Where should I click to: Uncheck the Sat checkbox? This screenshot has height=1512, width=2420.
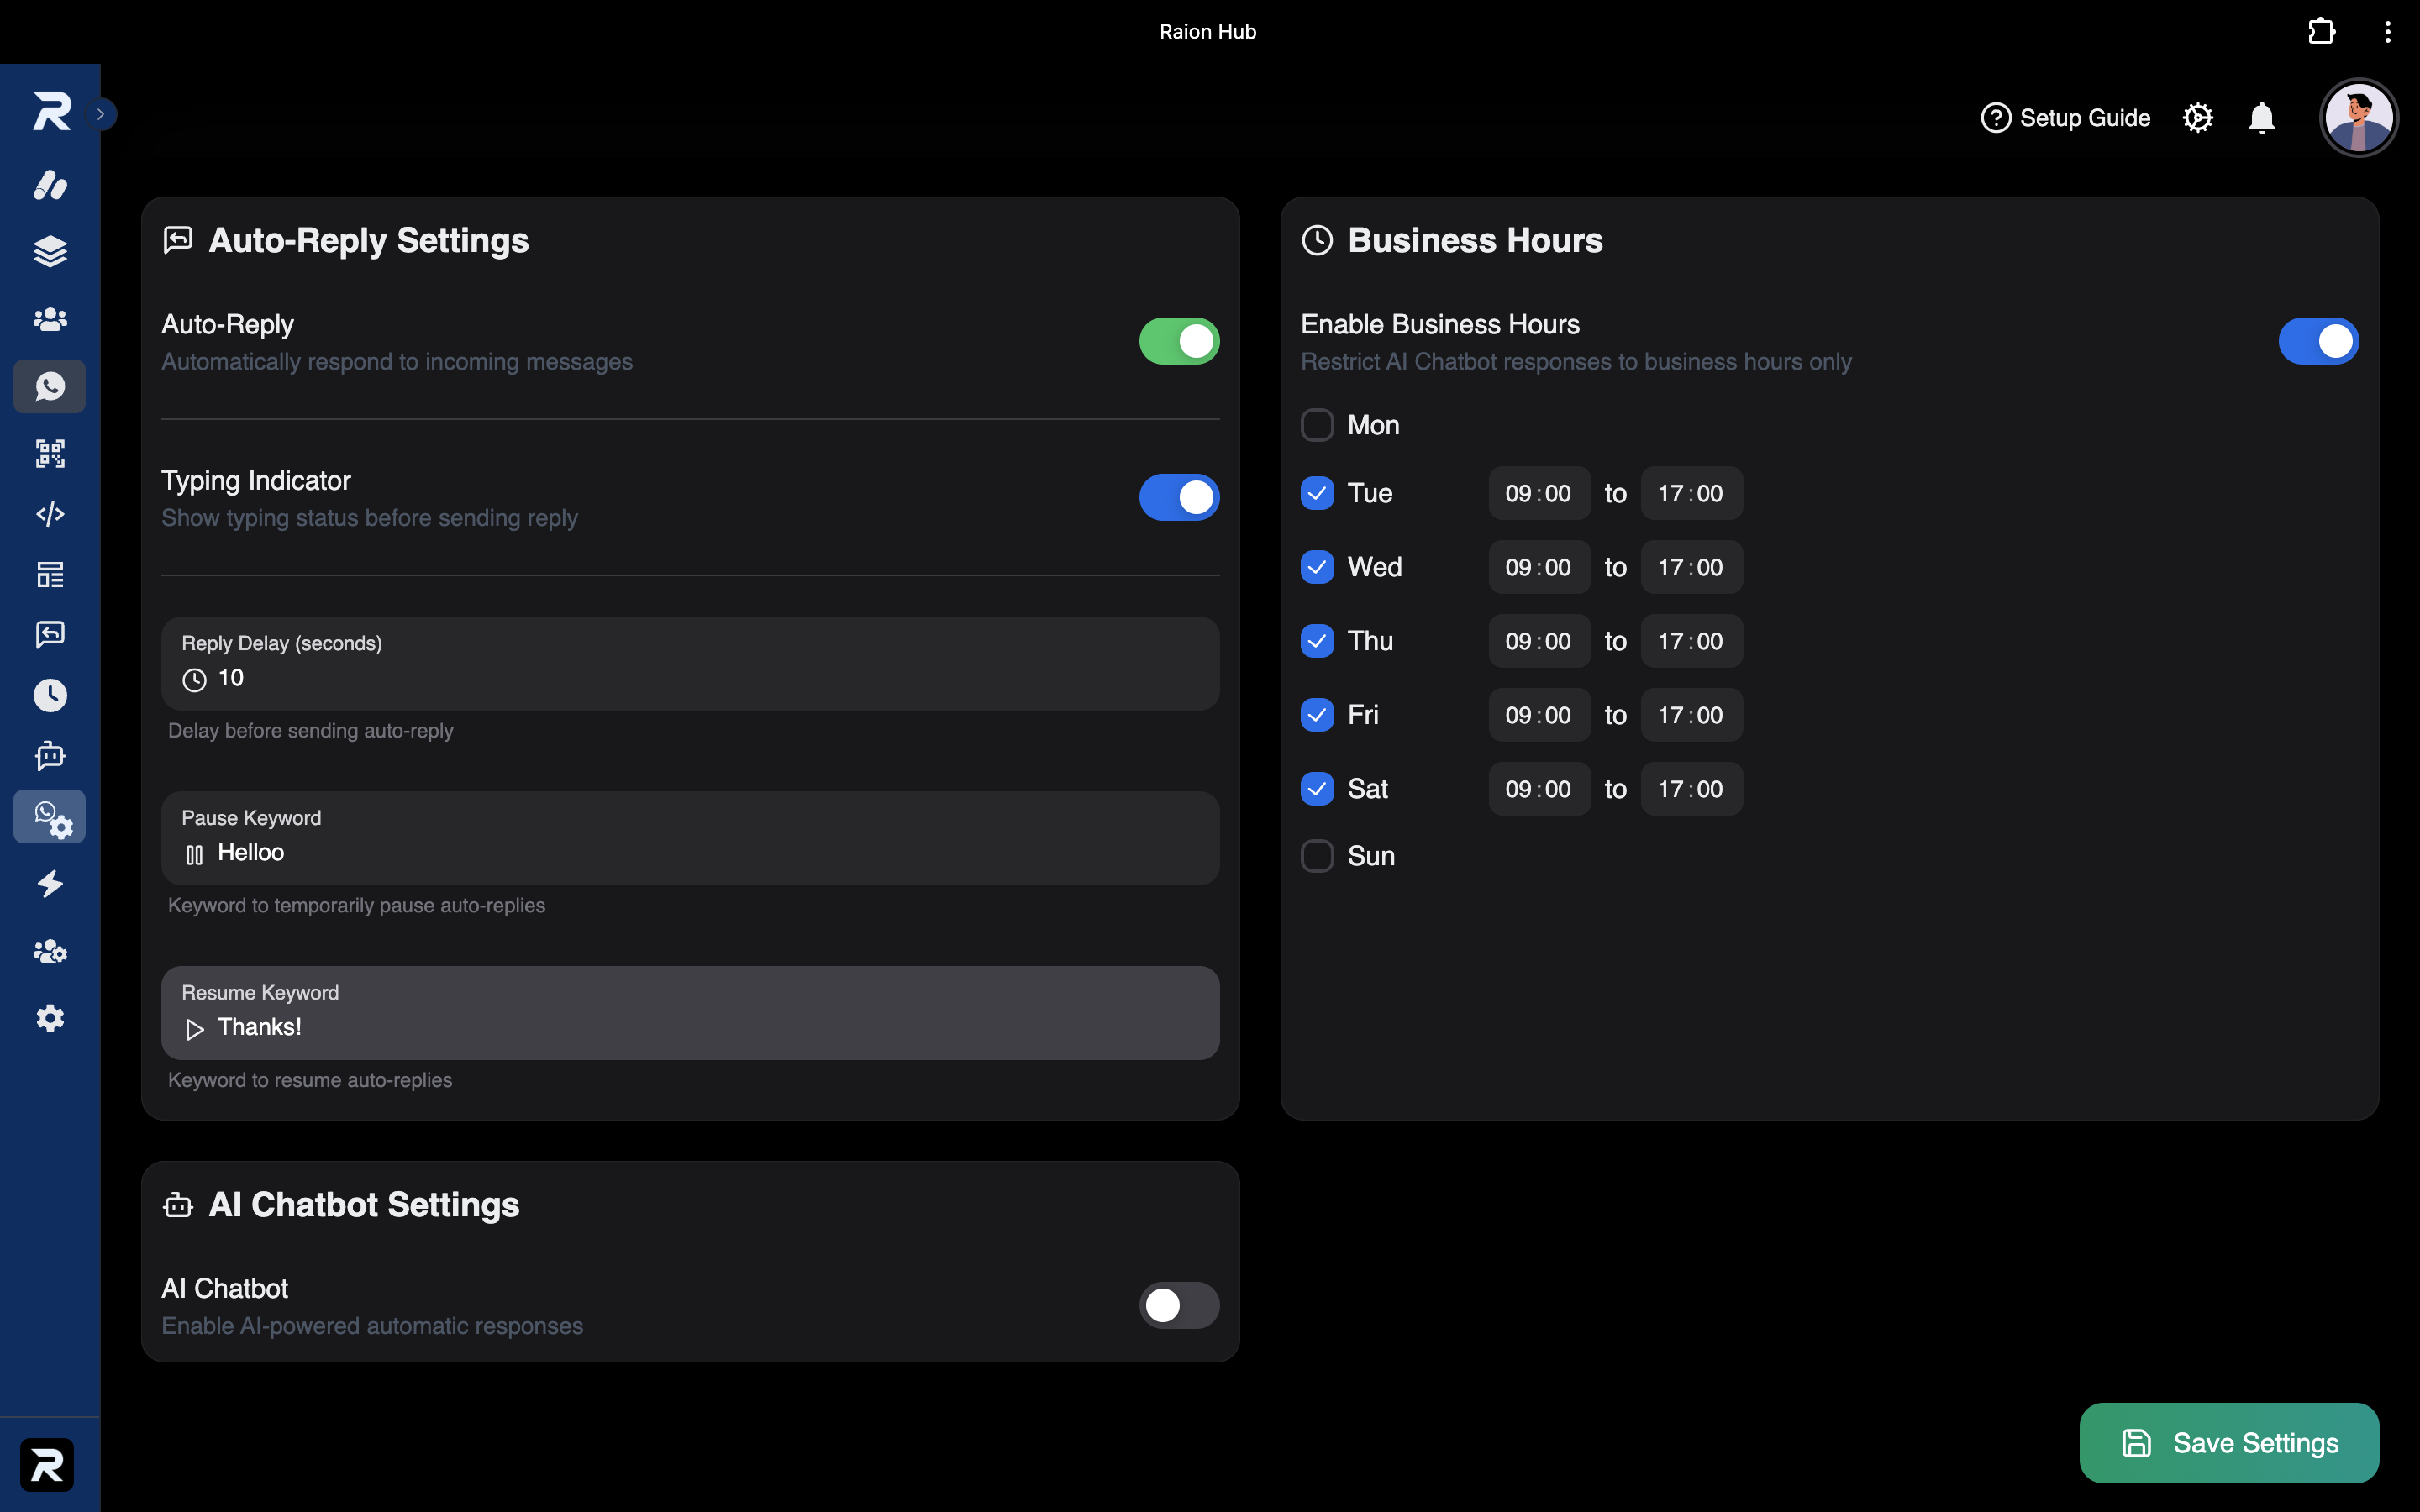point(1317,789)
